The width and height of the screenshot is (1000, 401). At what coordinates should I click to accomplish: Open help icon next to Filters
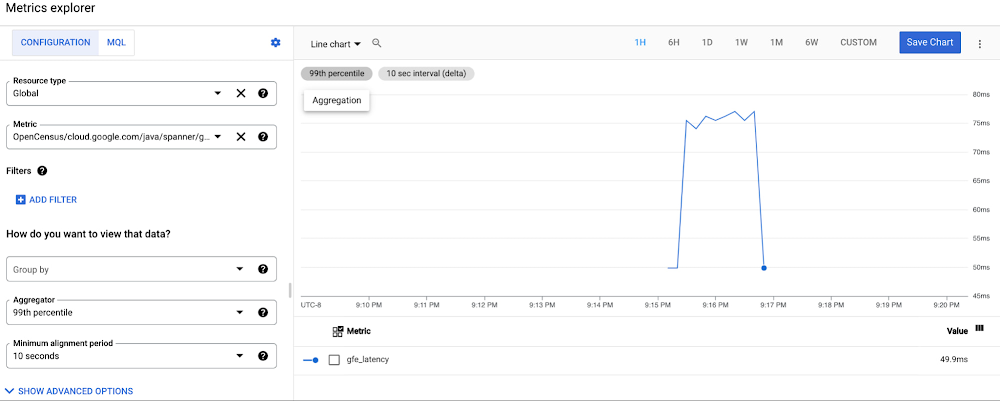click(x=42, y=171)
